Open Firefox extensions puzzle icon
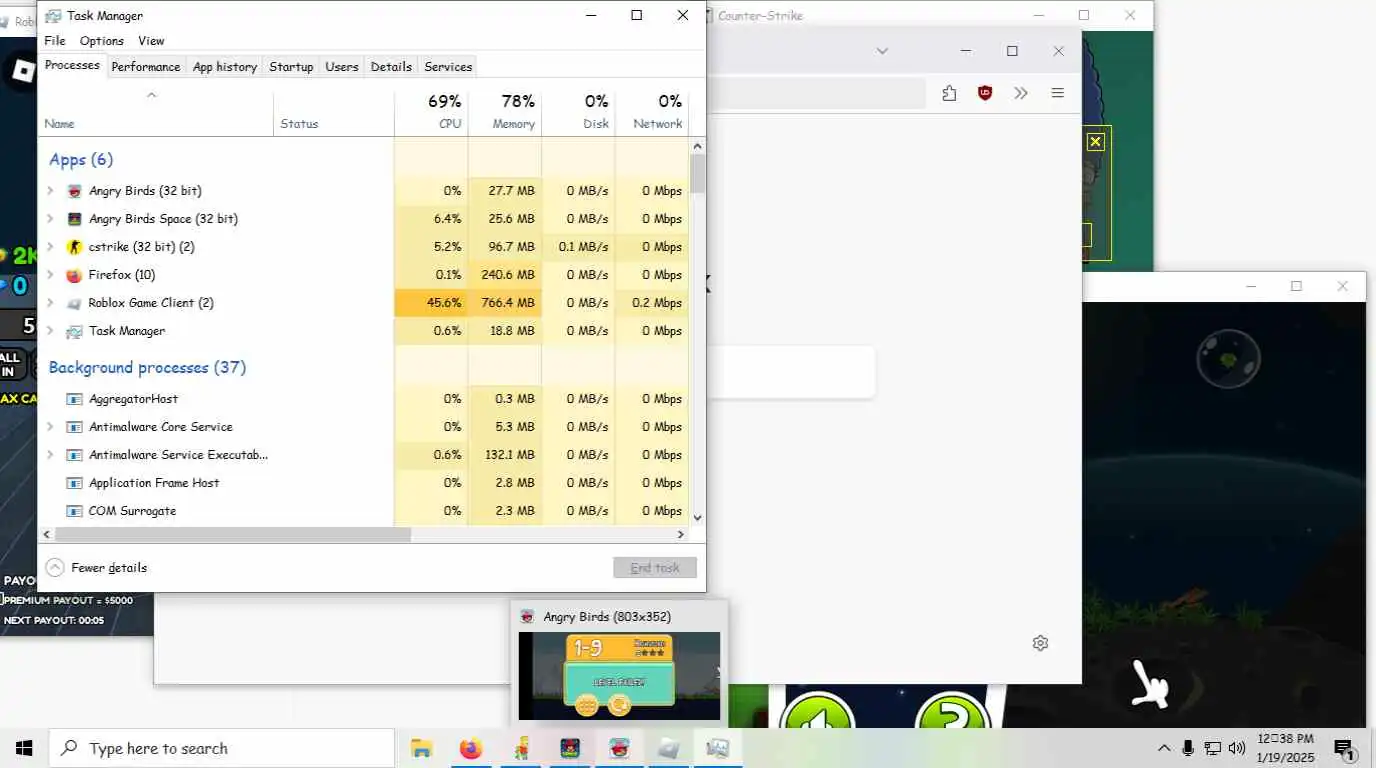Viewport: 1376px width, 768px height. [949, 93]
